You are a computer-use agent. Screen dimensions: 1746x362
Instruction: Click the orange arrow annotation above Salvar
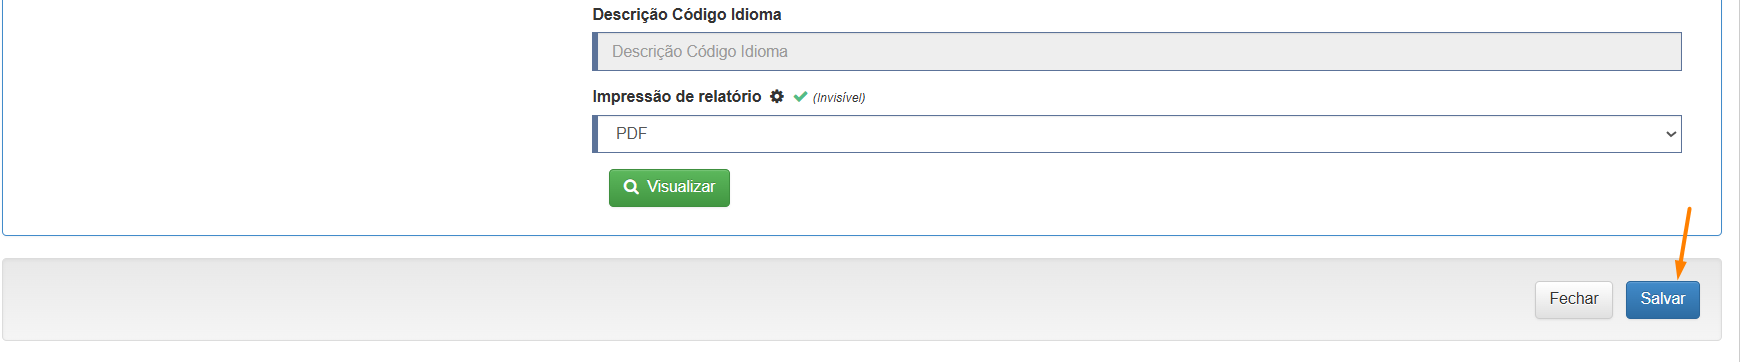click(1684, 243)
